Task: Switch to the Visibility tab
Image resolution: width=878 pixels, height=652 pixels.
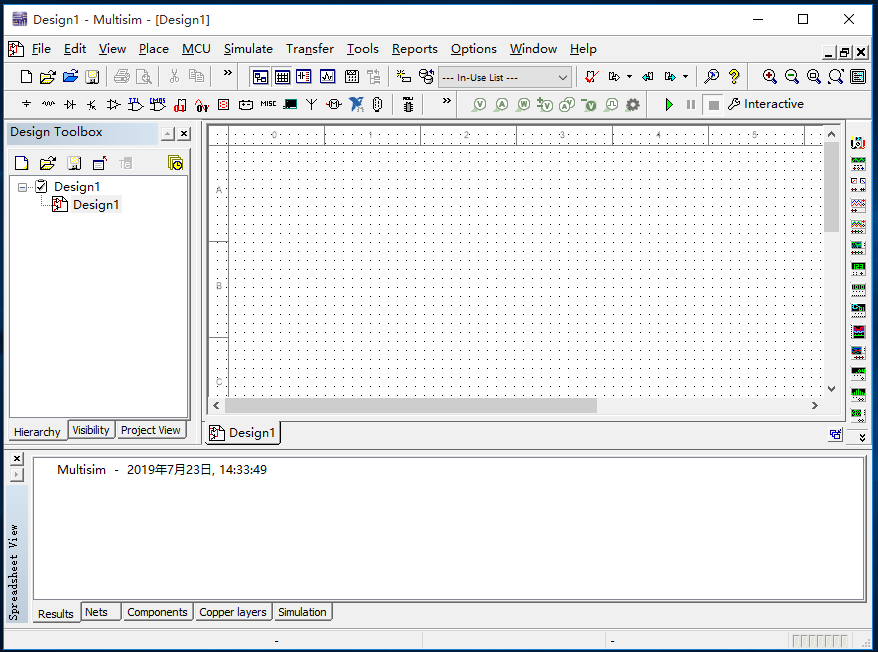Action: click(91, 430)
